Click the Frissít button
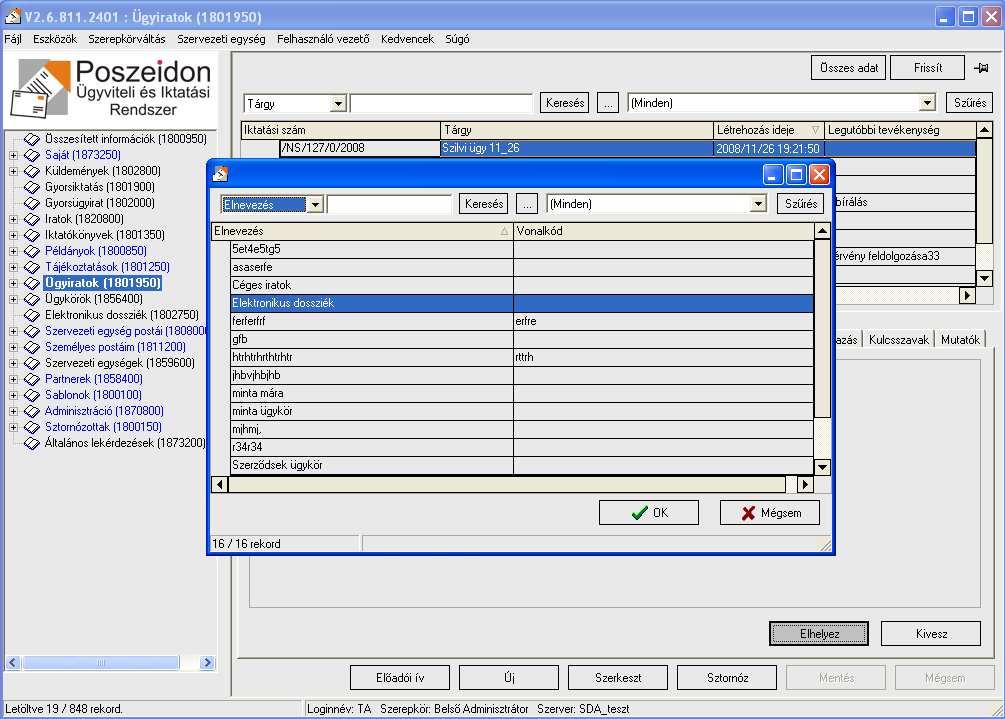Viewport: 1005px width, 719px height. click(x=927, y=68)
